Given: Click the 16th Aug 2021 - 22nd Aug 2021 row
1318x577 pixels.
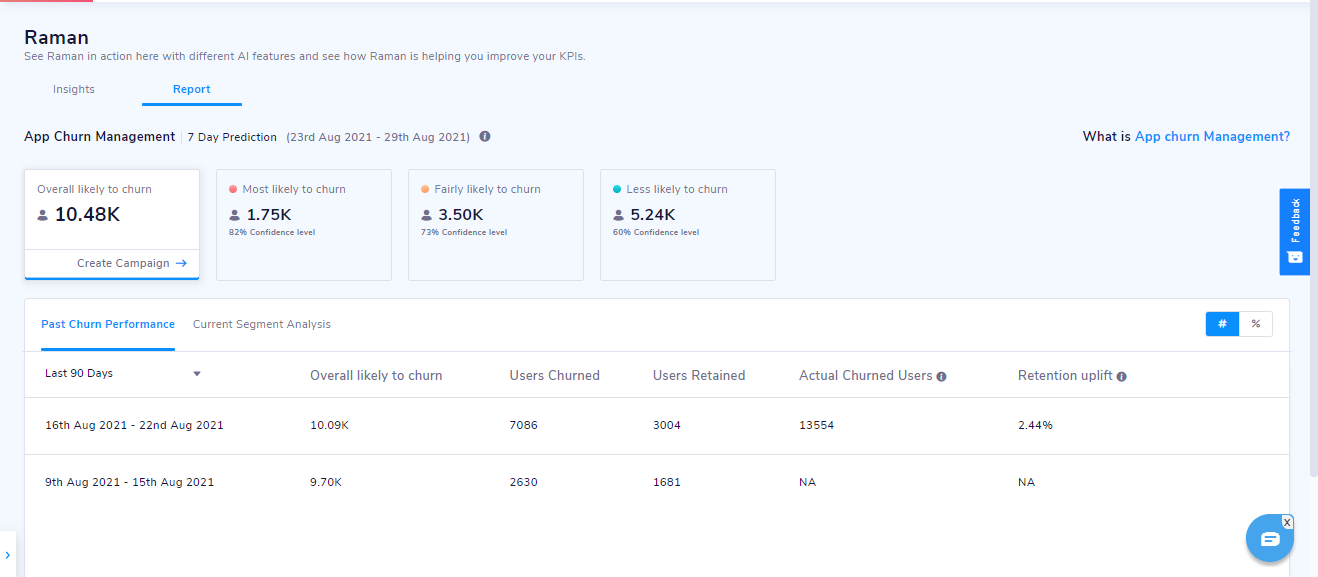Looking at the screenshot, I should click(657, 426).
